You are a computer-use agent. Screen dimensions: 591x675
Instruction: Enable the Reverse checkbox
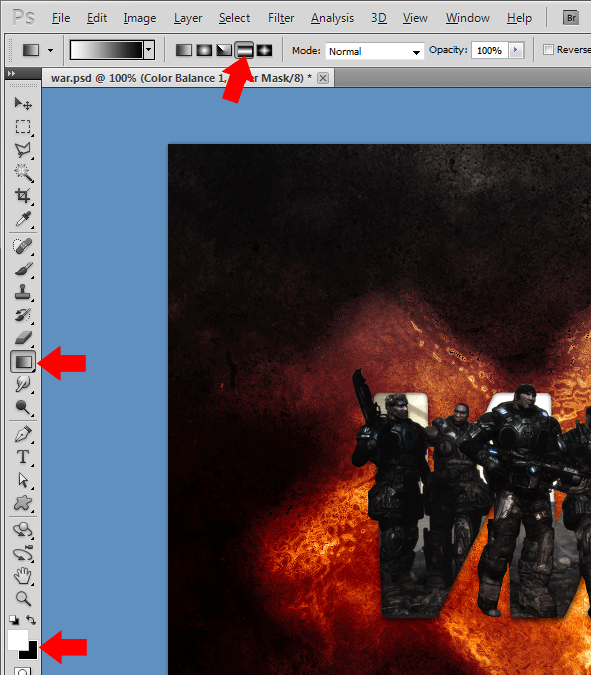pos(548,50)
